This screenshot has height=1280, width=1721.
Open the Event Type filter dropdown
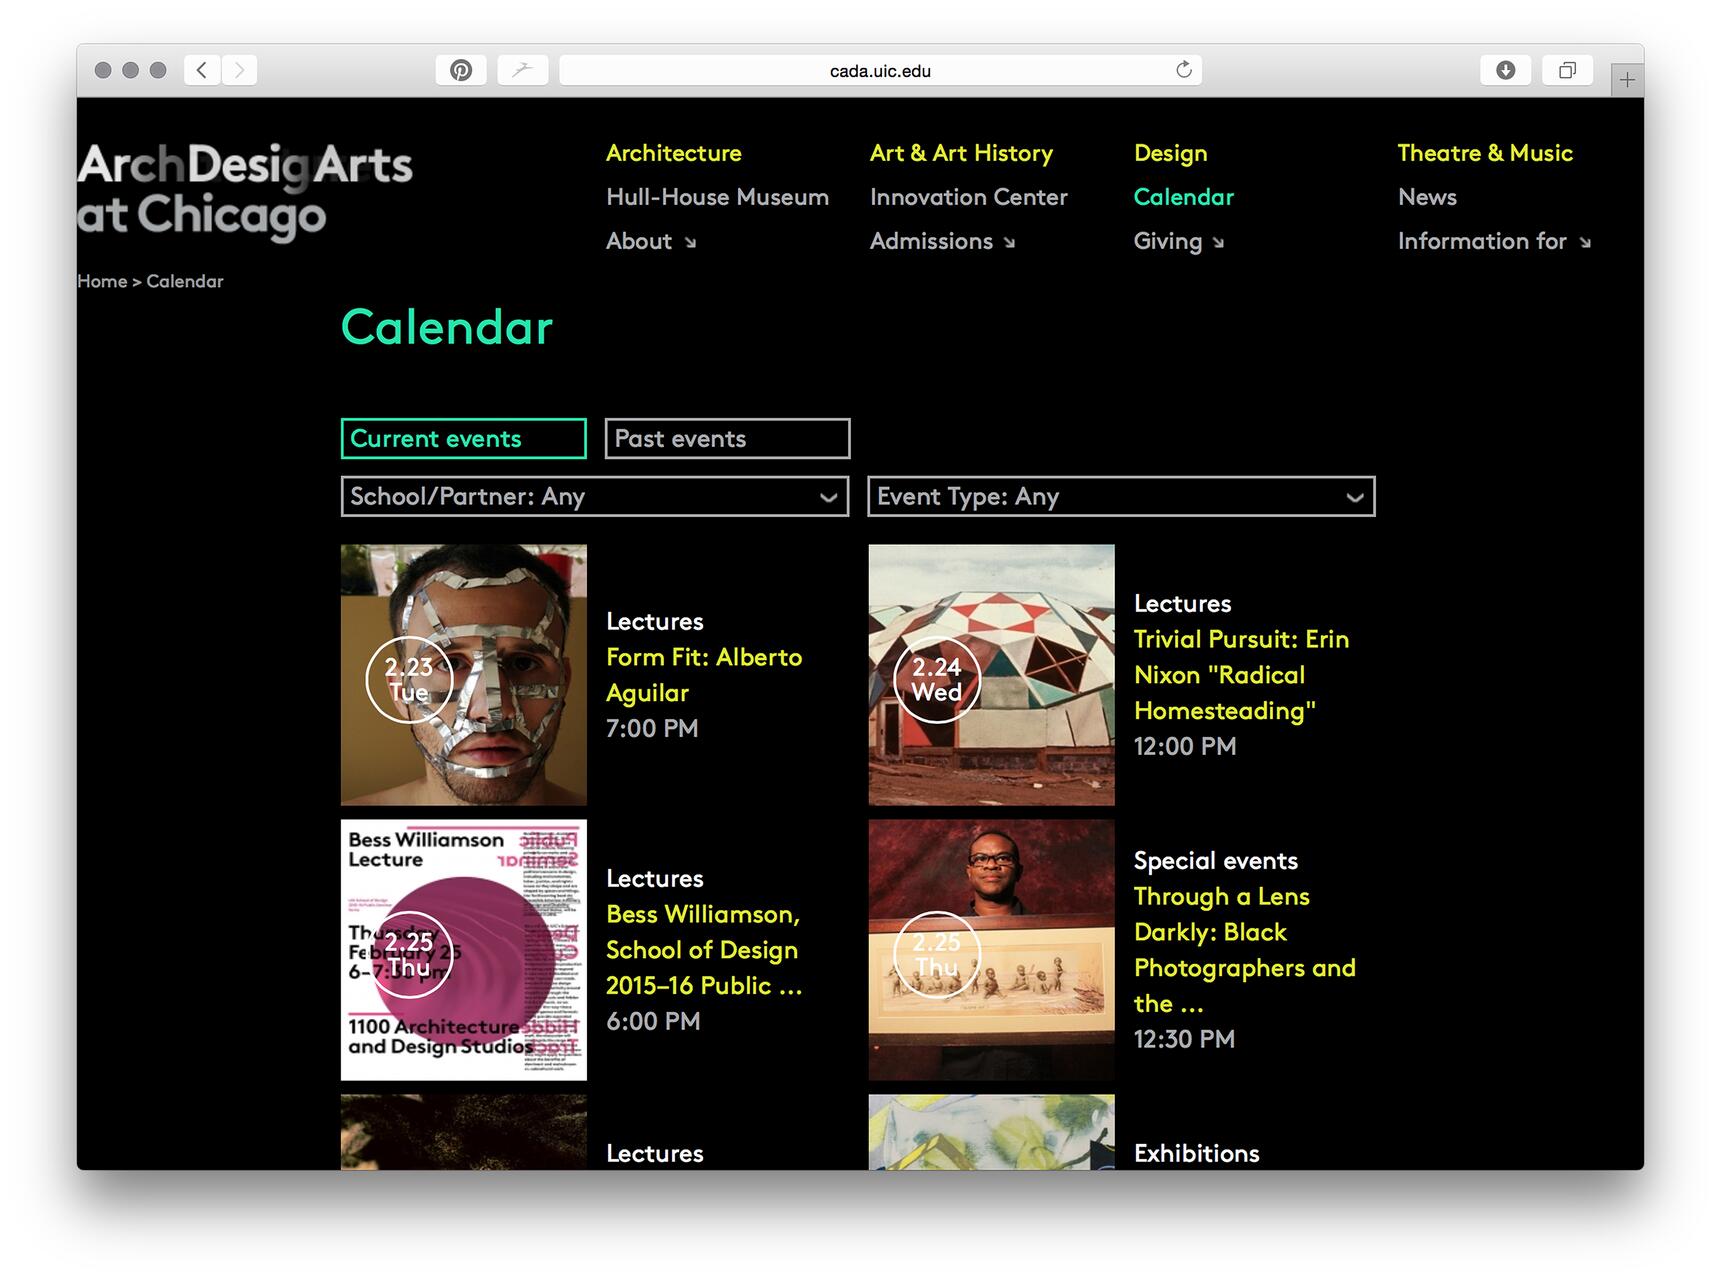(x=1121, y=496)
